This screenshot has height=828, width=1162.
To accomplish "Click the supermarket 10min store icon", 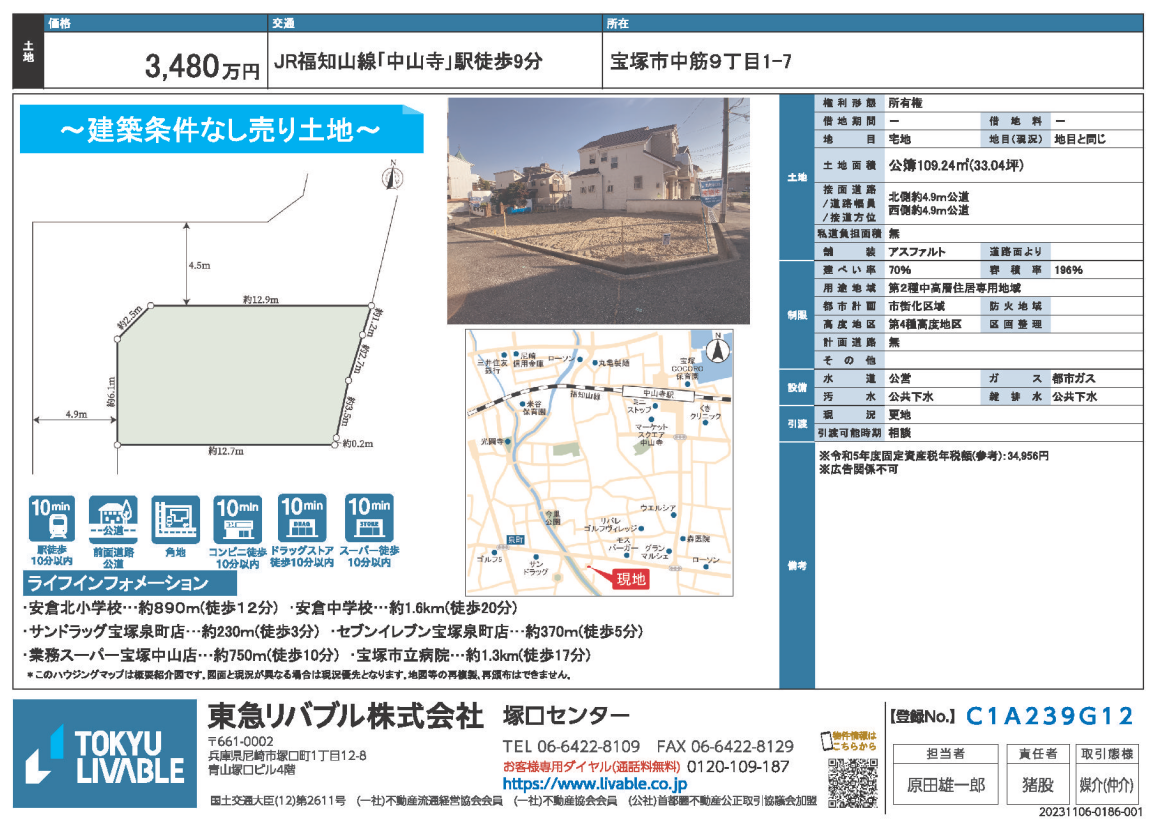I will (368, 520).
